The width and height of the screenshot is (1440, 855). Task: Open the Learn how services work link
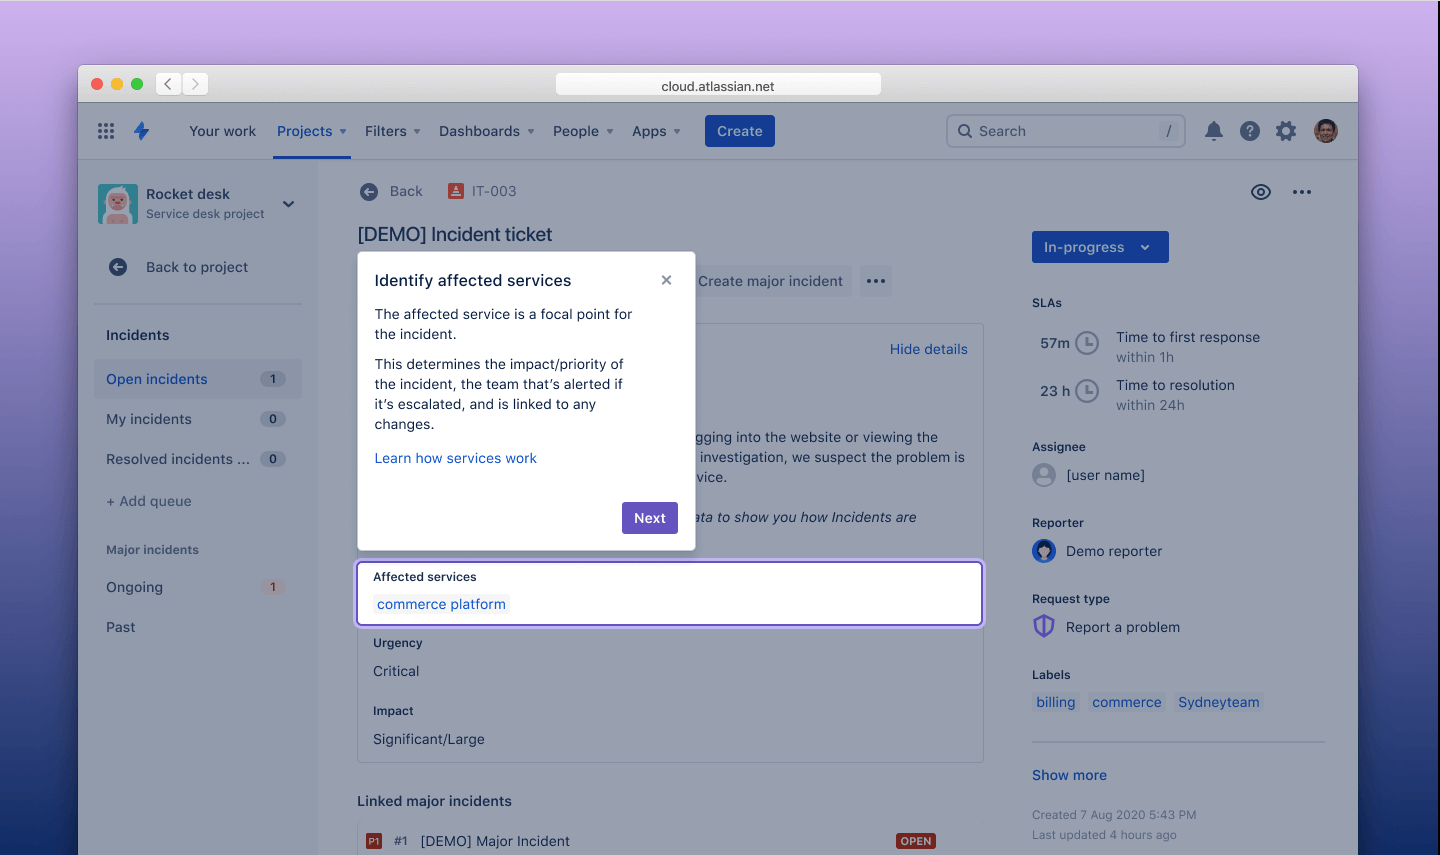[x=455, y=457]
